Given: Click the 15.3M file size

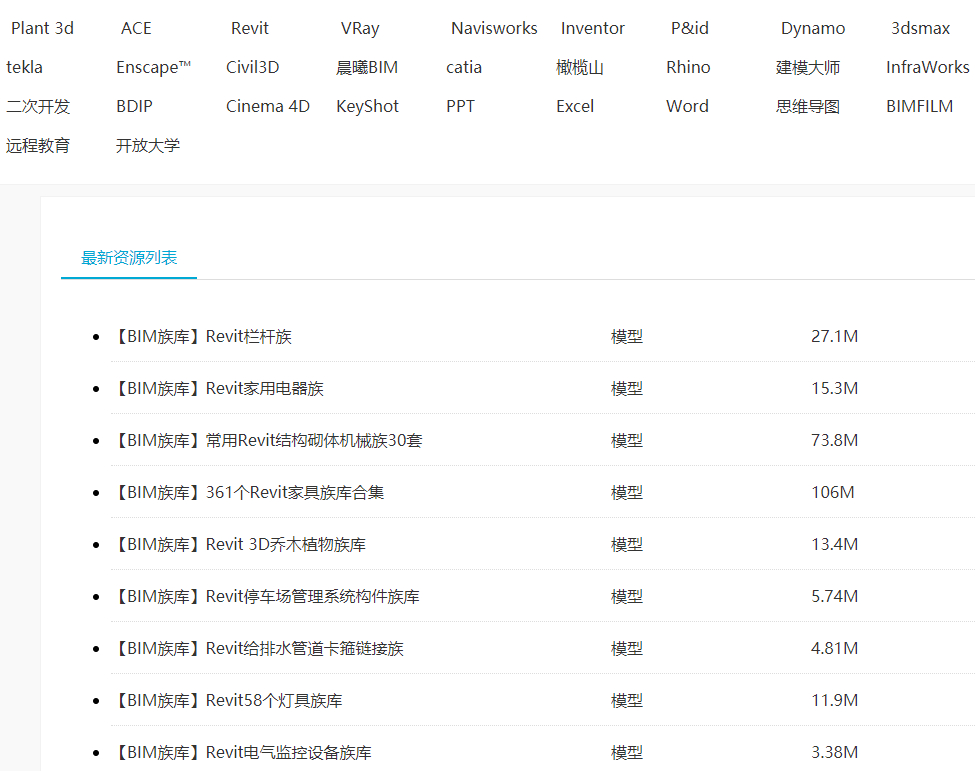Looking at the screenshot, I should coord(834,389).
